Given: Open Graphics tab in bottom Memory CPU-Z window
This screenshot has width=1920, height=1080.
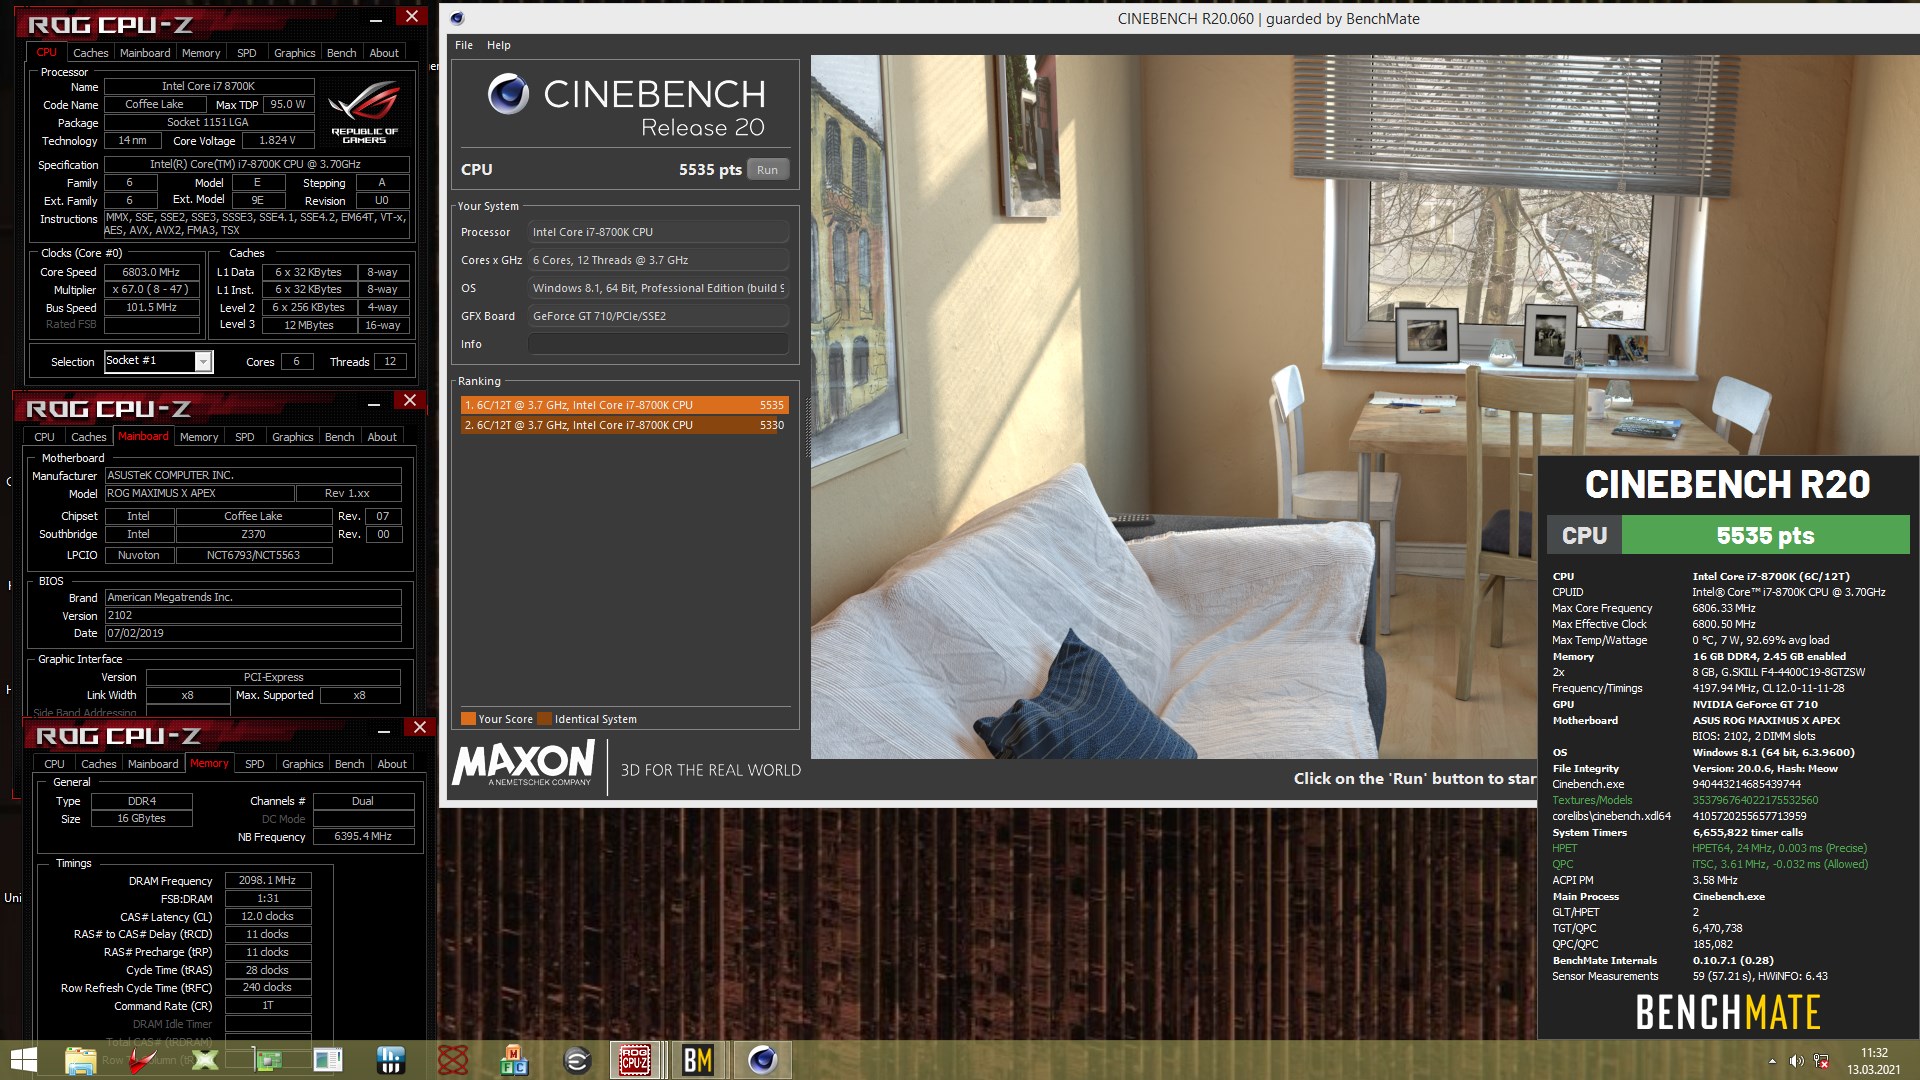Looking at the screenshot, I should [x=302, y=764].
